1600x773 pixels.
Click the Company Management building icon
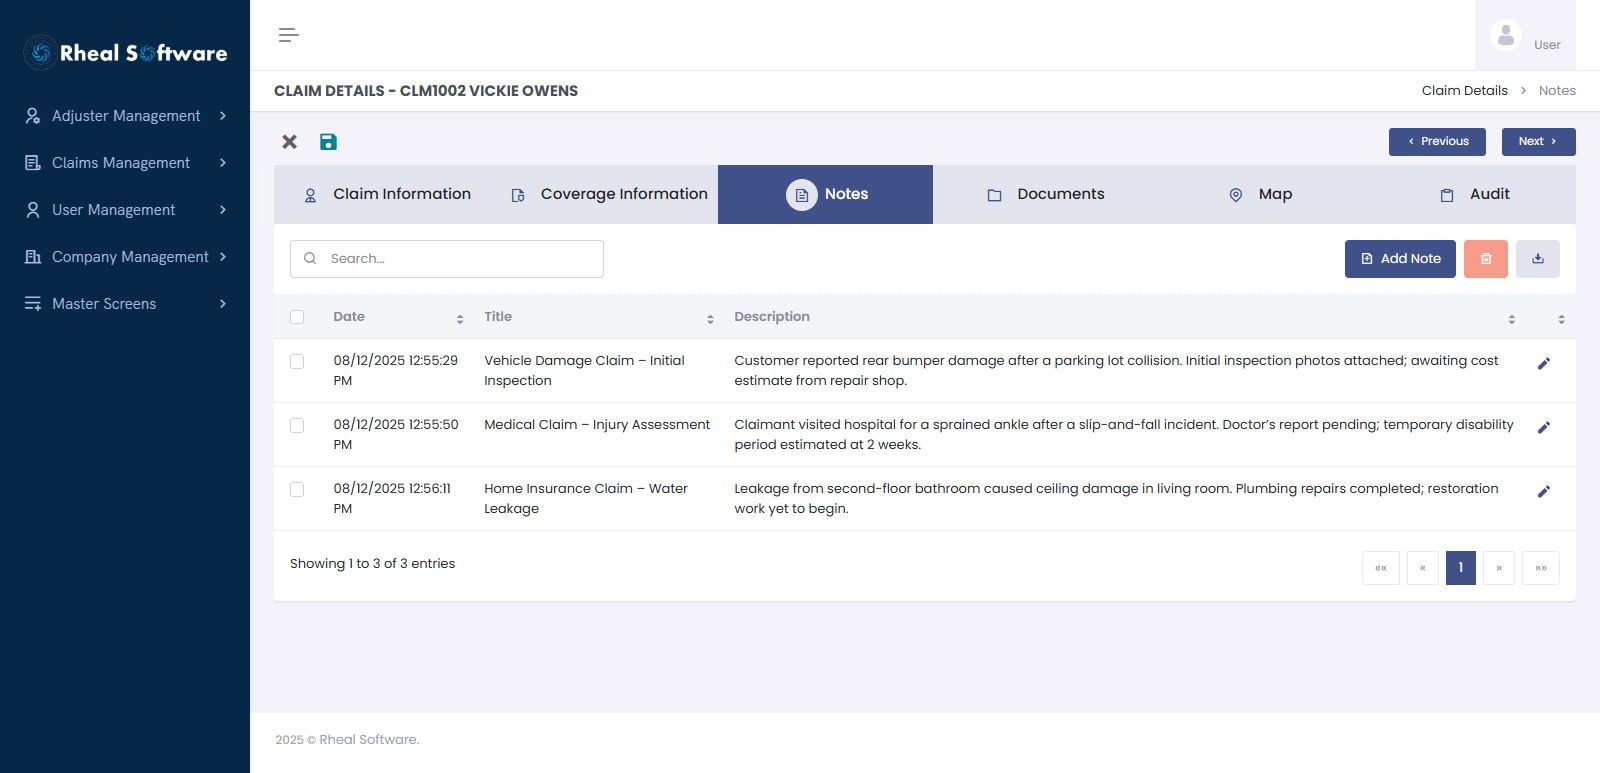pyautogui.click(x=33, y=257)
